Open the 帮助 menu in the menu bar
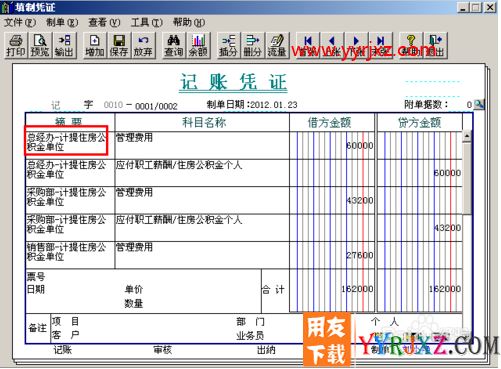 pyautogui.click(x=189, y=23)
